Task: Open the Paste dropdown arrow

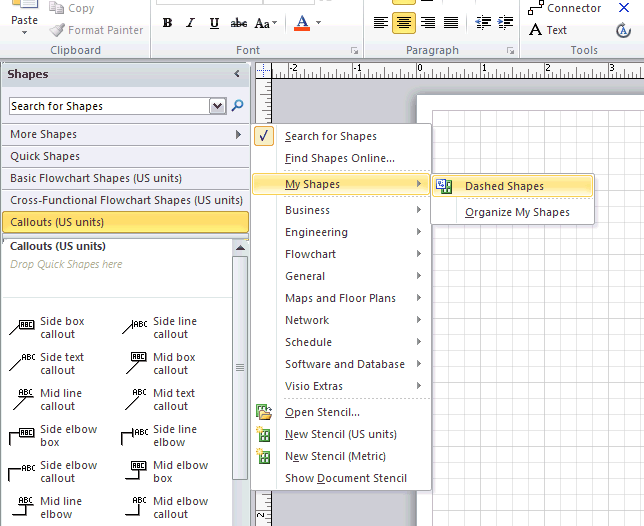Action: (x=24, y=32)
